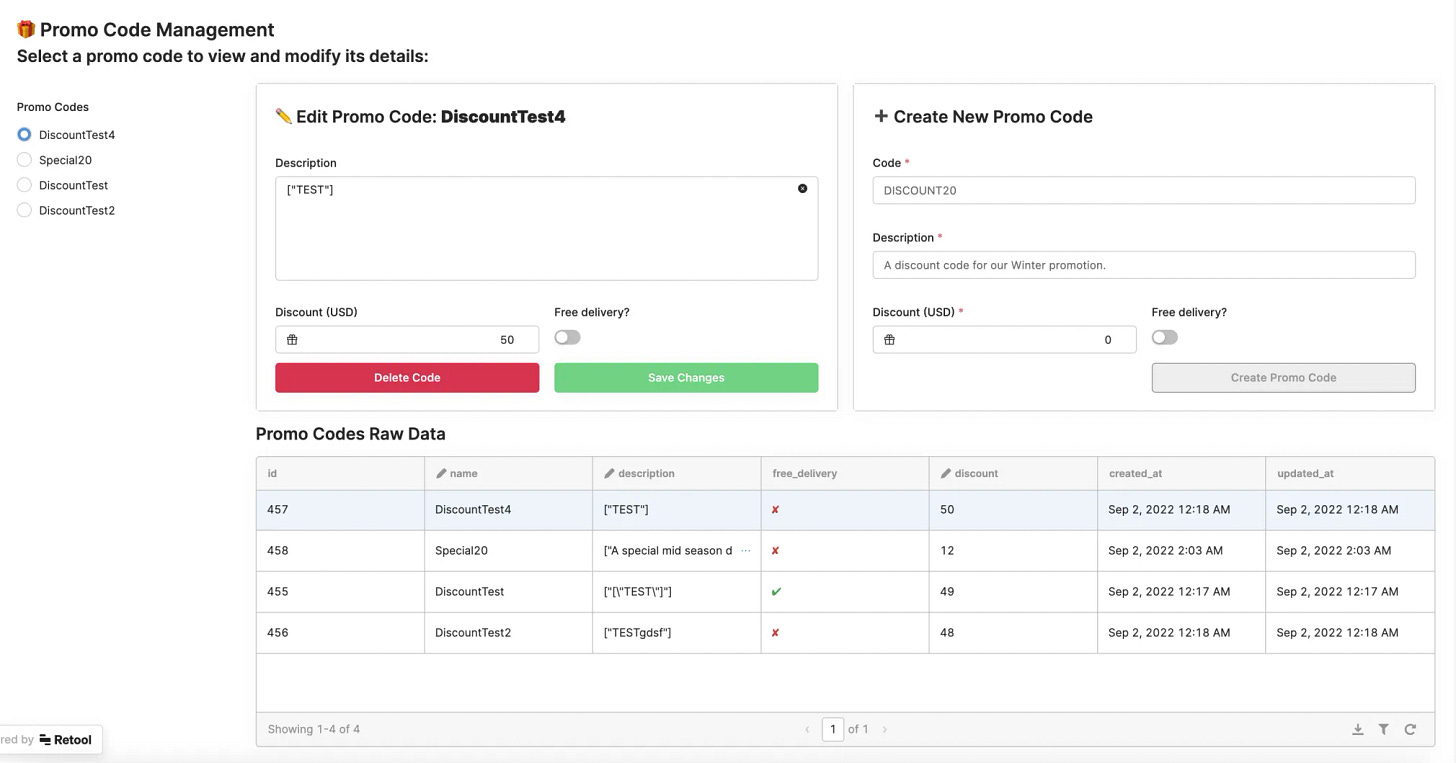Open the table filter icon
Image resolution: width=1456 pixels, height=763 pixels.
coord(1384,730)
